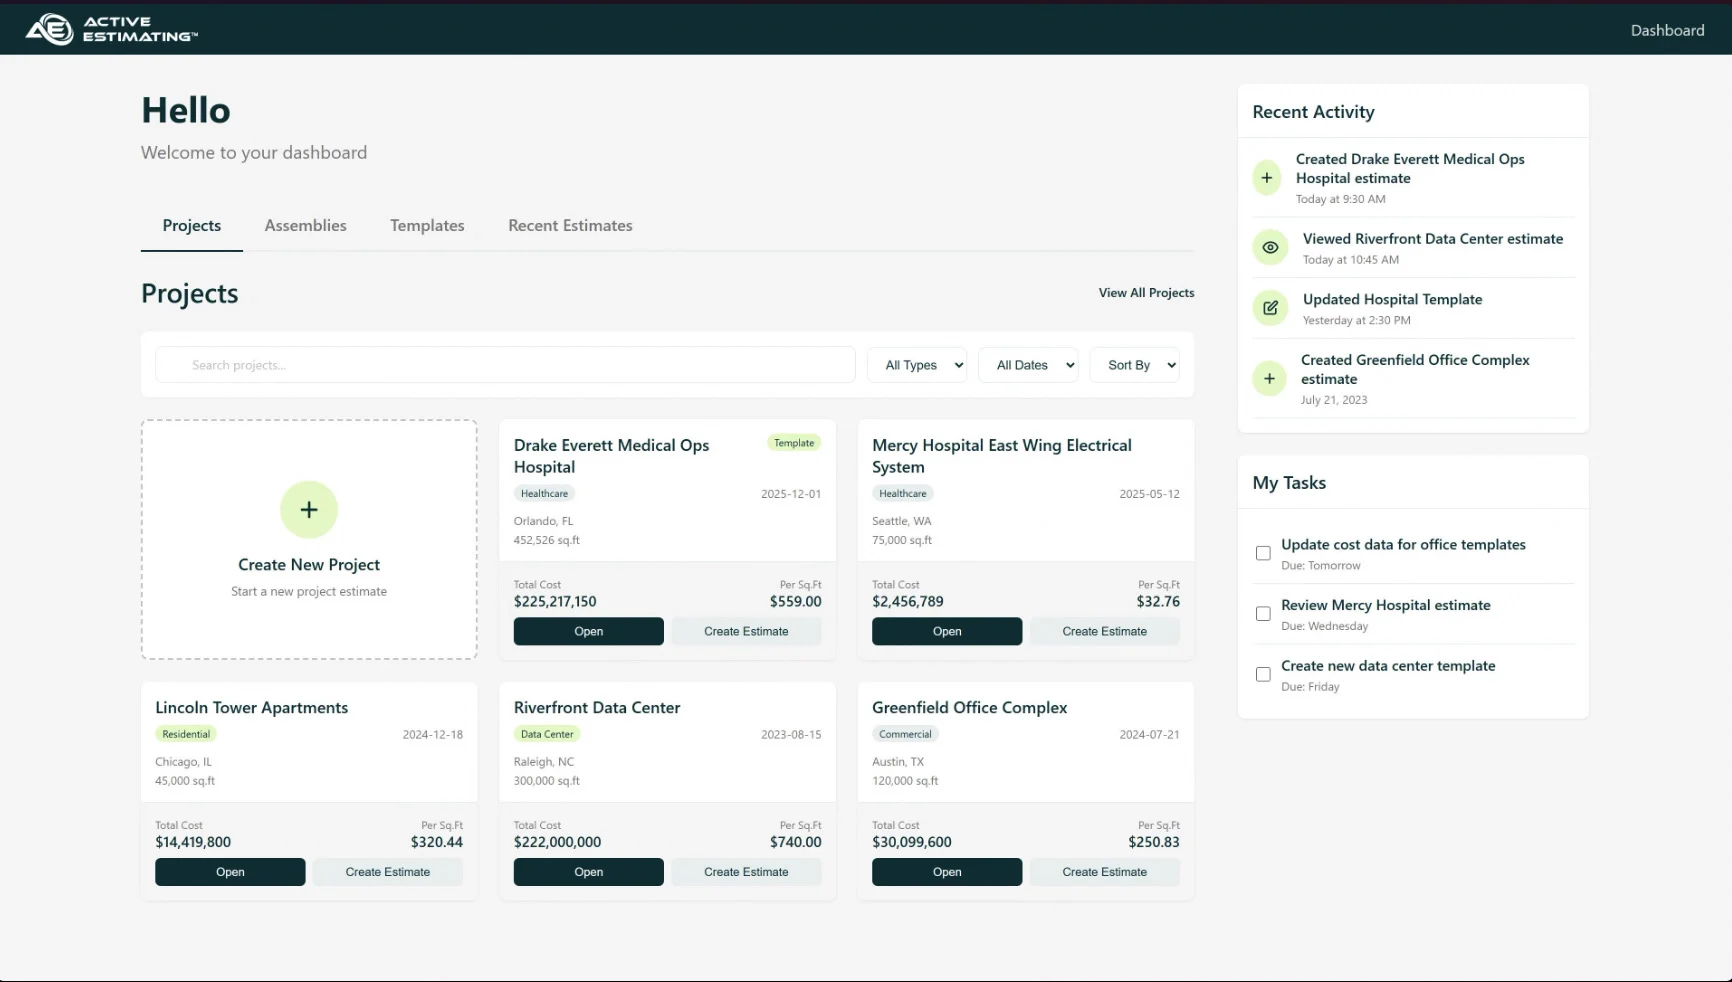The height and width of the screenshot is (982, 1732).
Task: Follow the View All Projects link
Action: 1146,293
